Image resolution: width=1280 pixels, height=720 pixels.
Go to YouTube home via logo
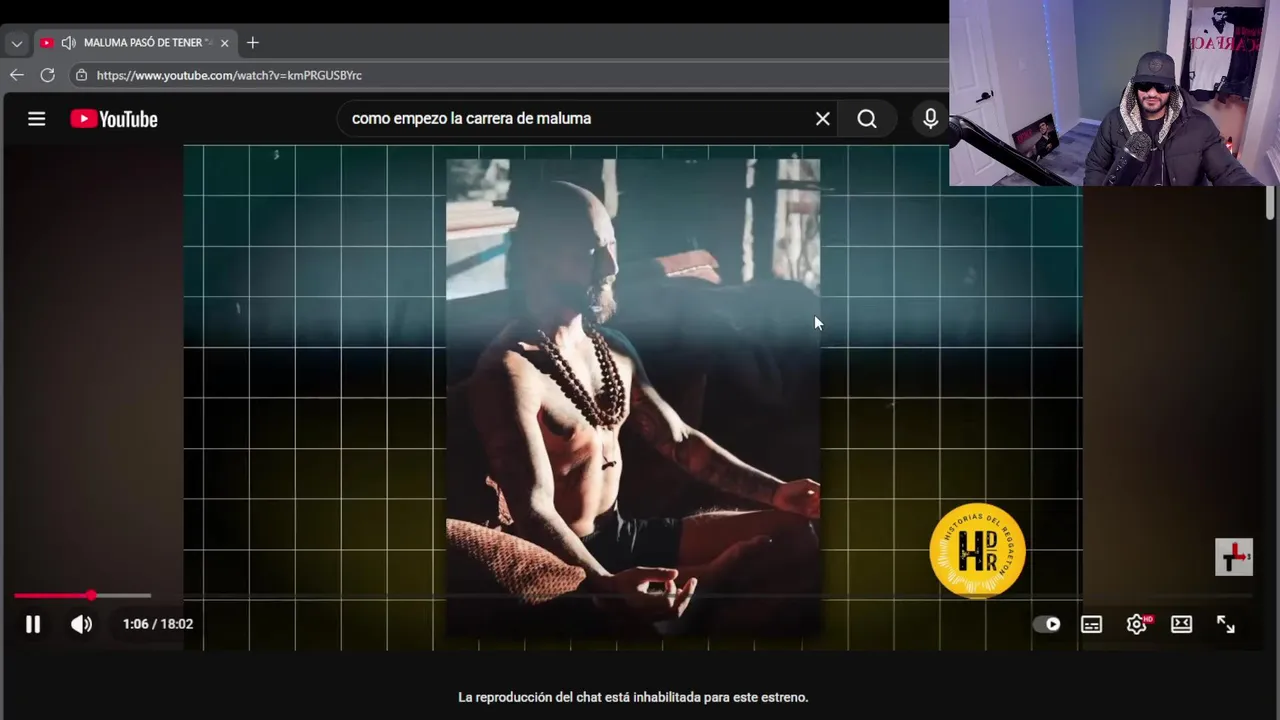click(x=114, y=119)
